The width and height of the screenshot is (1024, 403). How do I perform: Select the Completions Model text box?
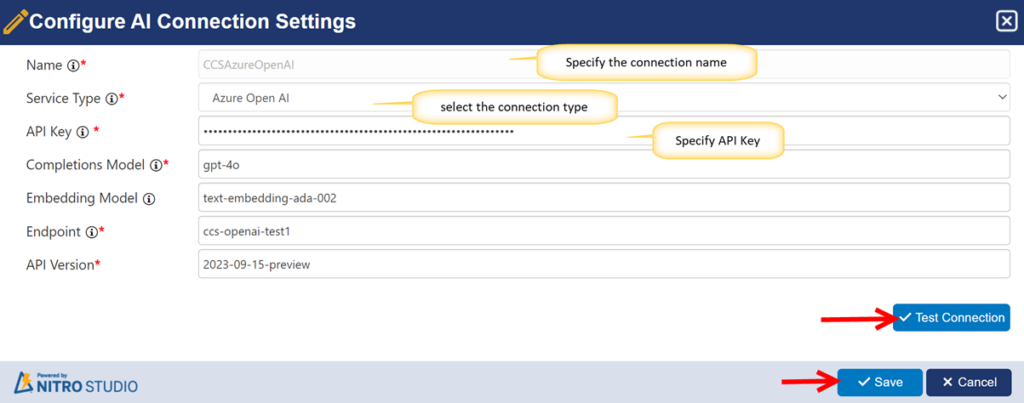click(x=604, y=164)
